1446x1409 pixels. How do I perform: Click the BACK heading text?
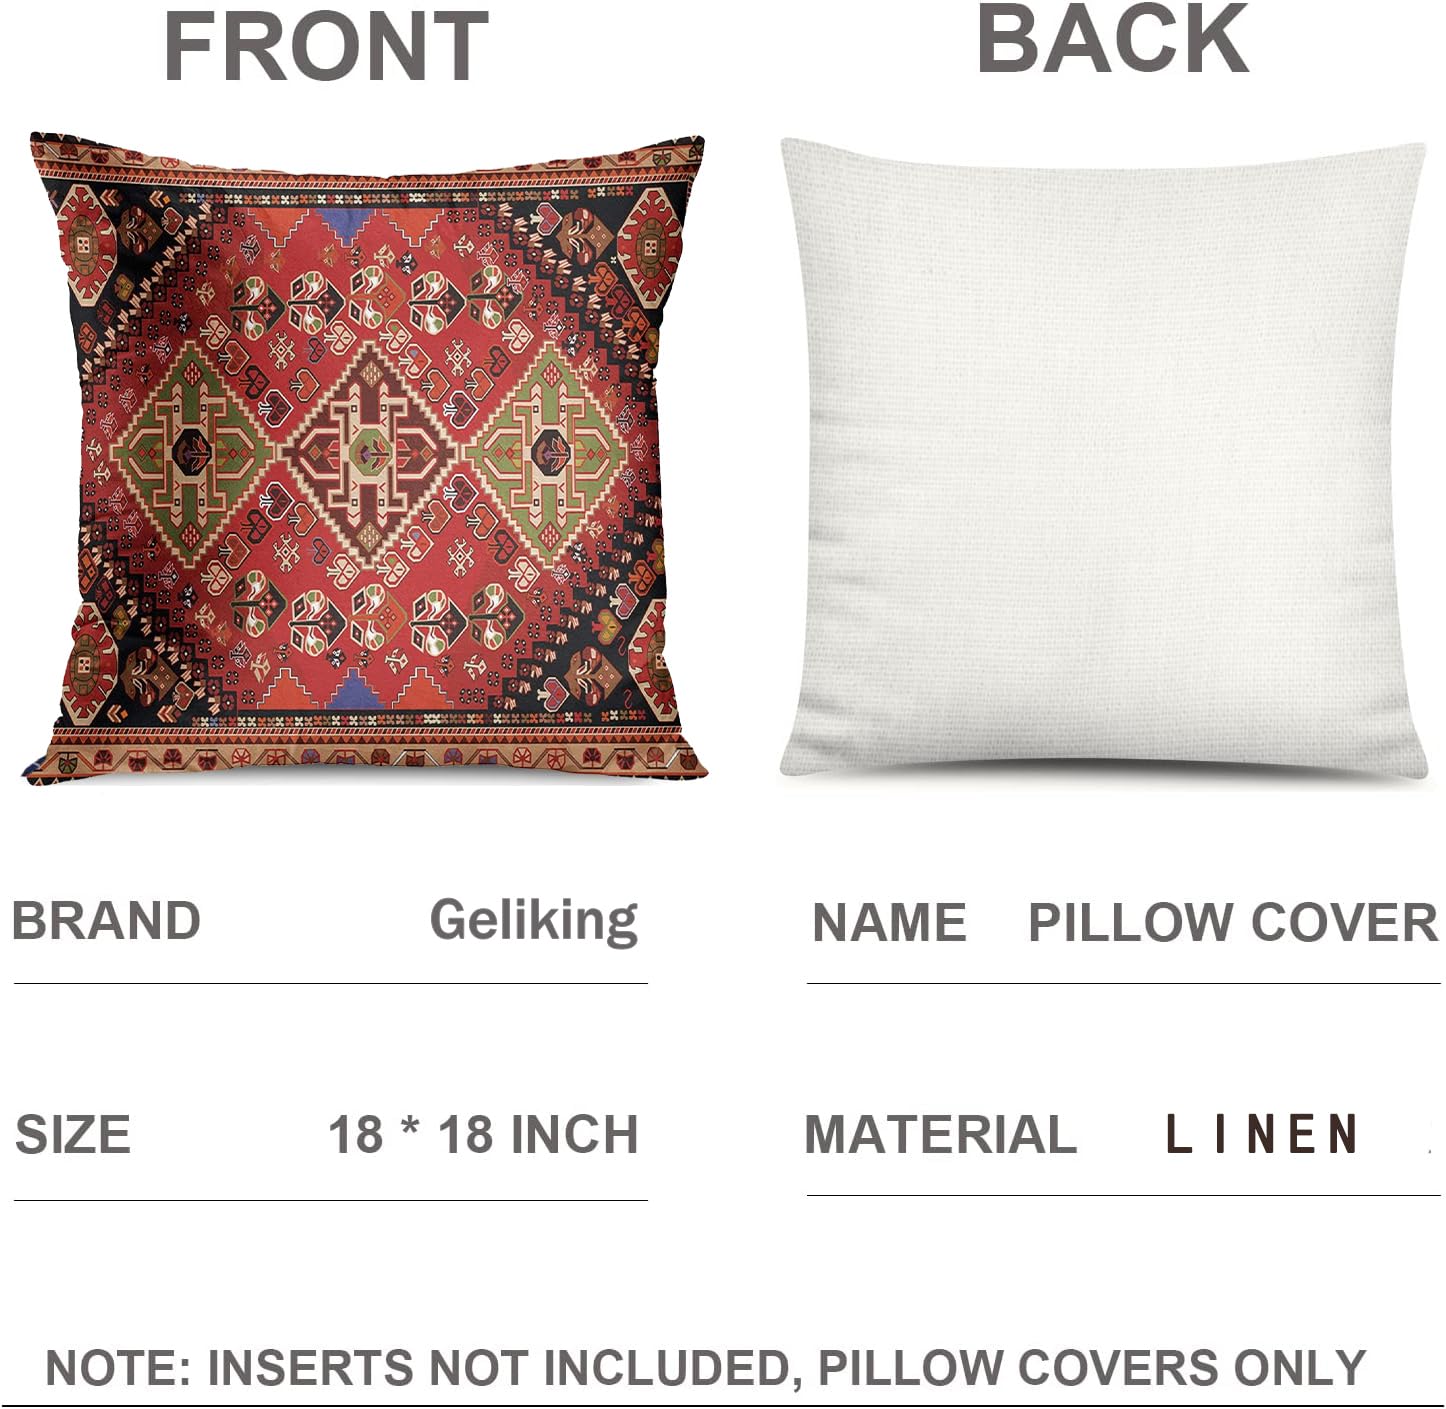(x=1112, y=39)
